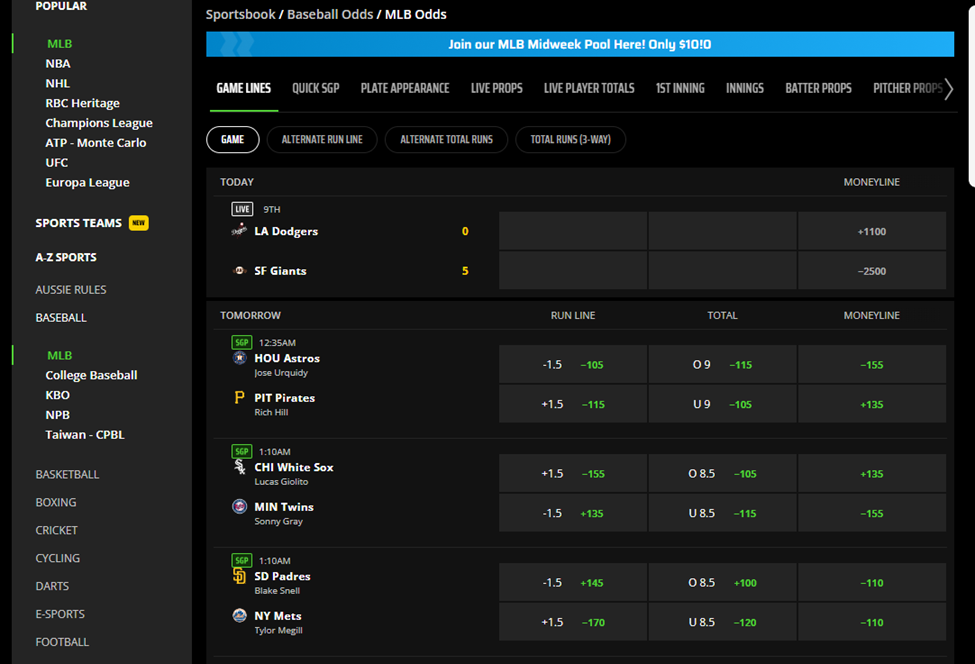Viewport: 975px width, 664px height.
Task: Bet Under 8.5 -120 Padres-Mets
Action: coord(723,622)
